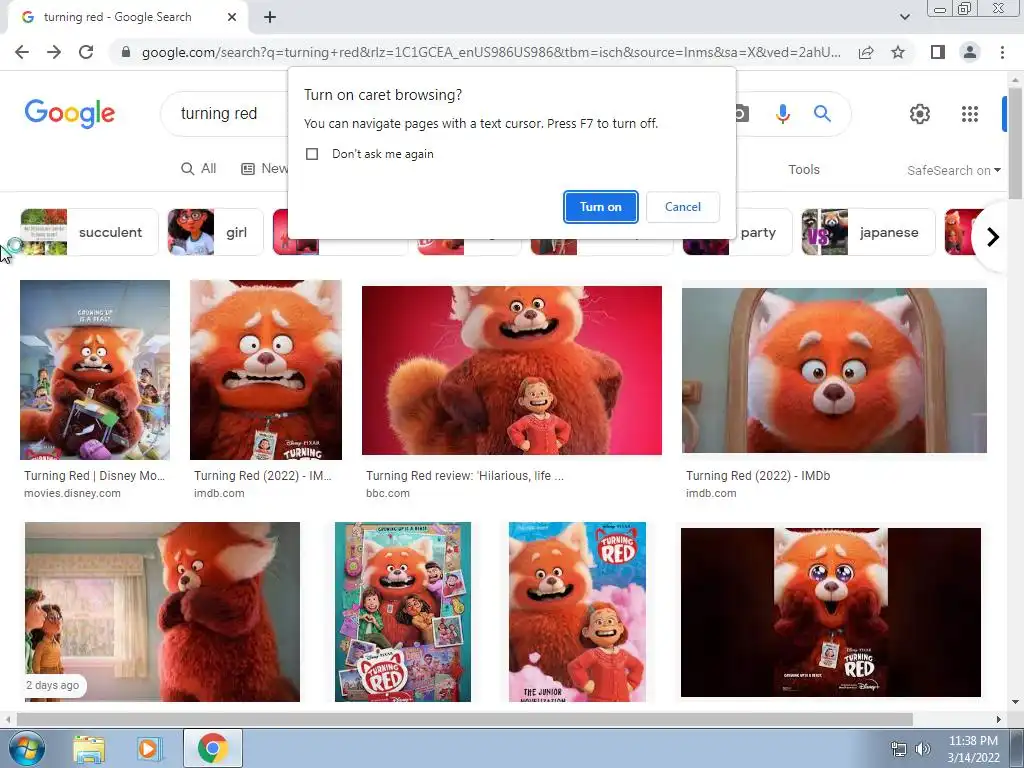Open Tools options

803,170
